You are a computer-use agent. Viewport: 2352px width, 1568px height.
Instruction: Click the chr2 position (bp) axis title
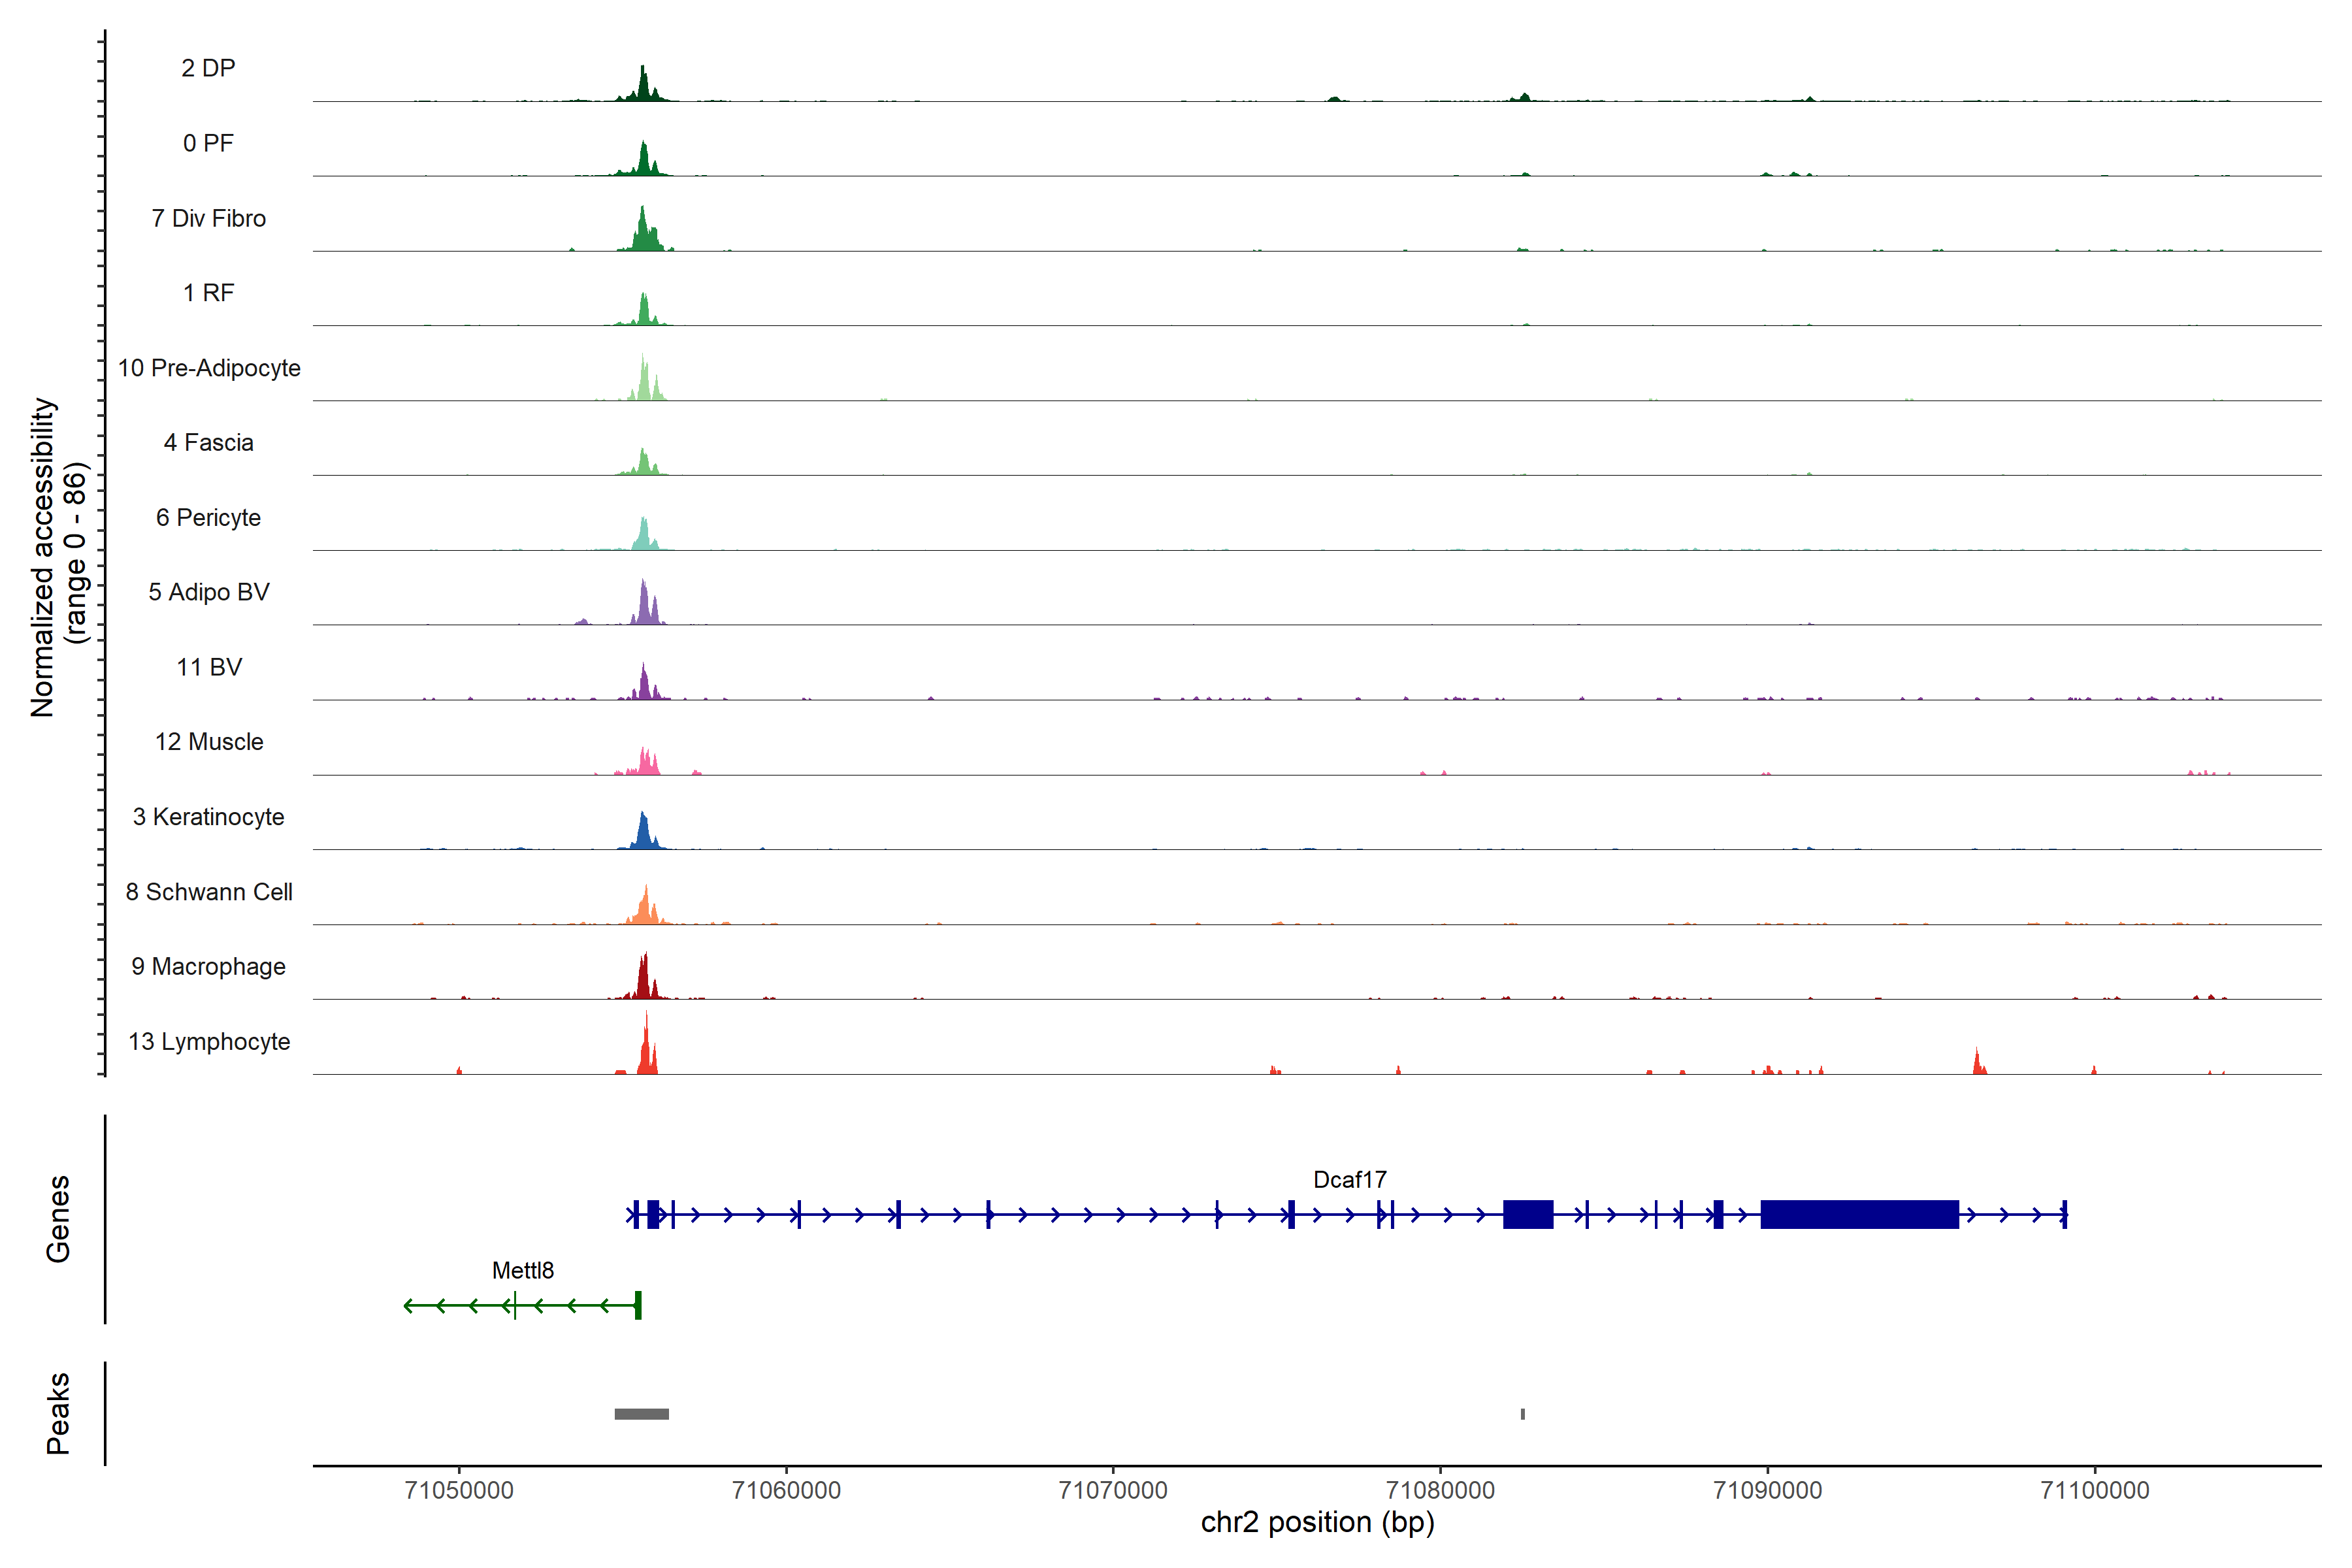point(1317,1523)
